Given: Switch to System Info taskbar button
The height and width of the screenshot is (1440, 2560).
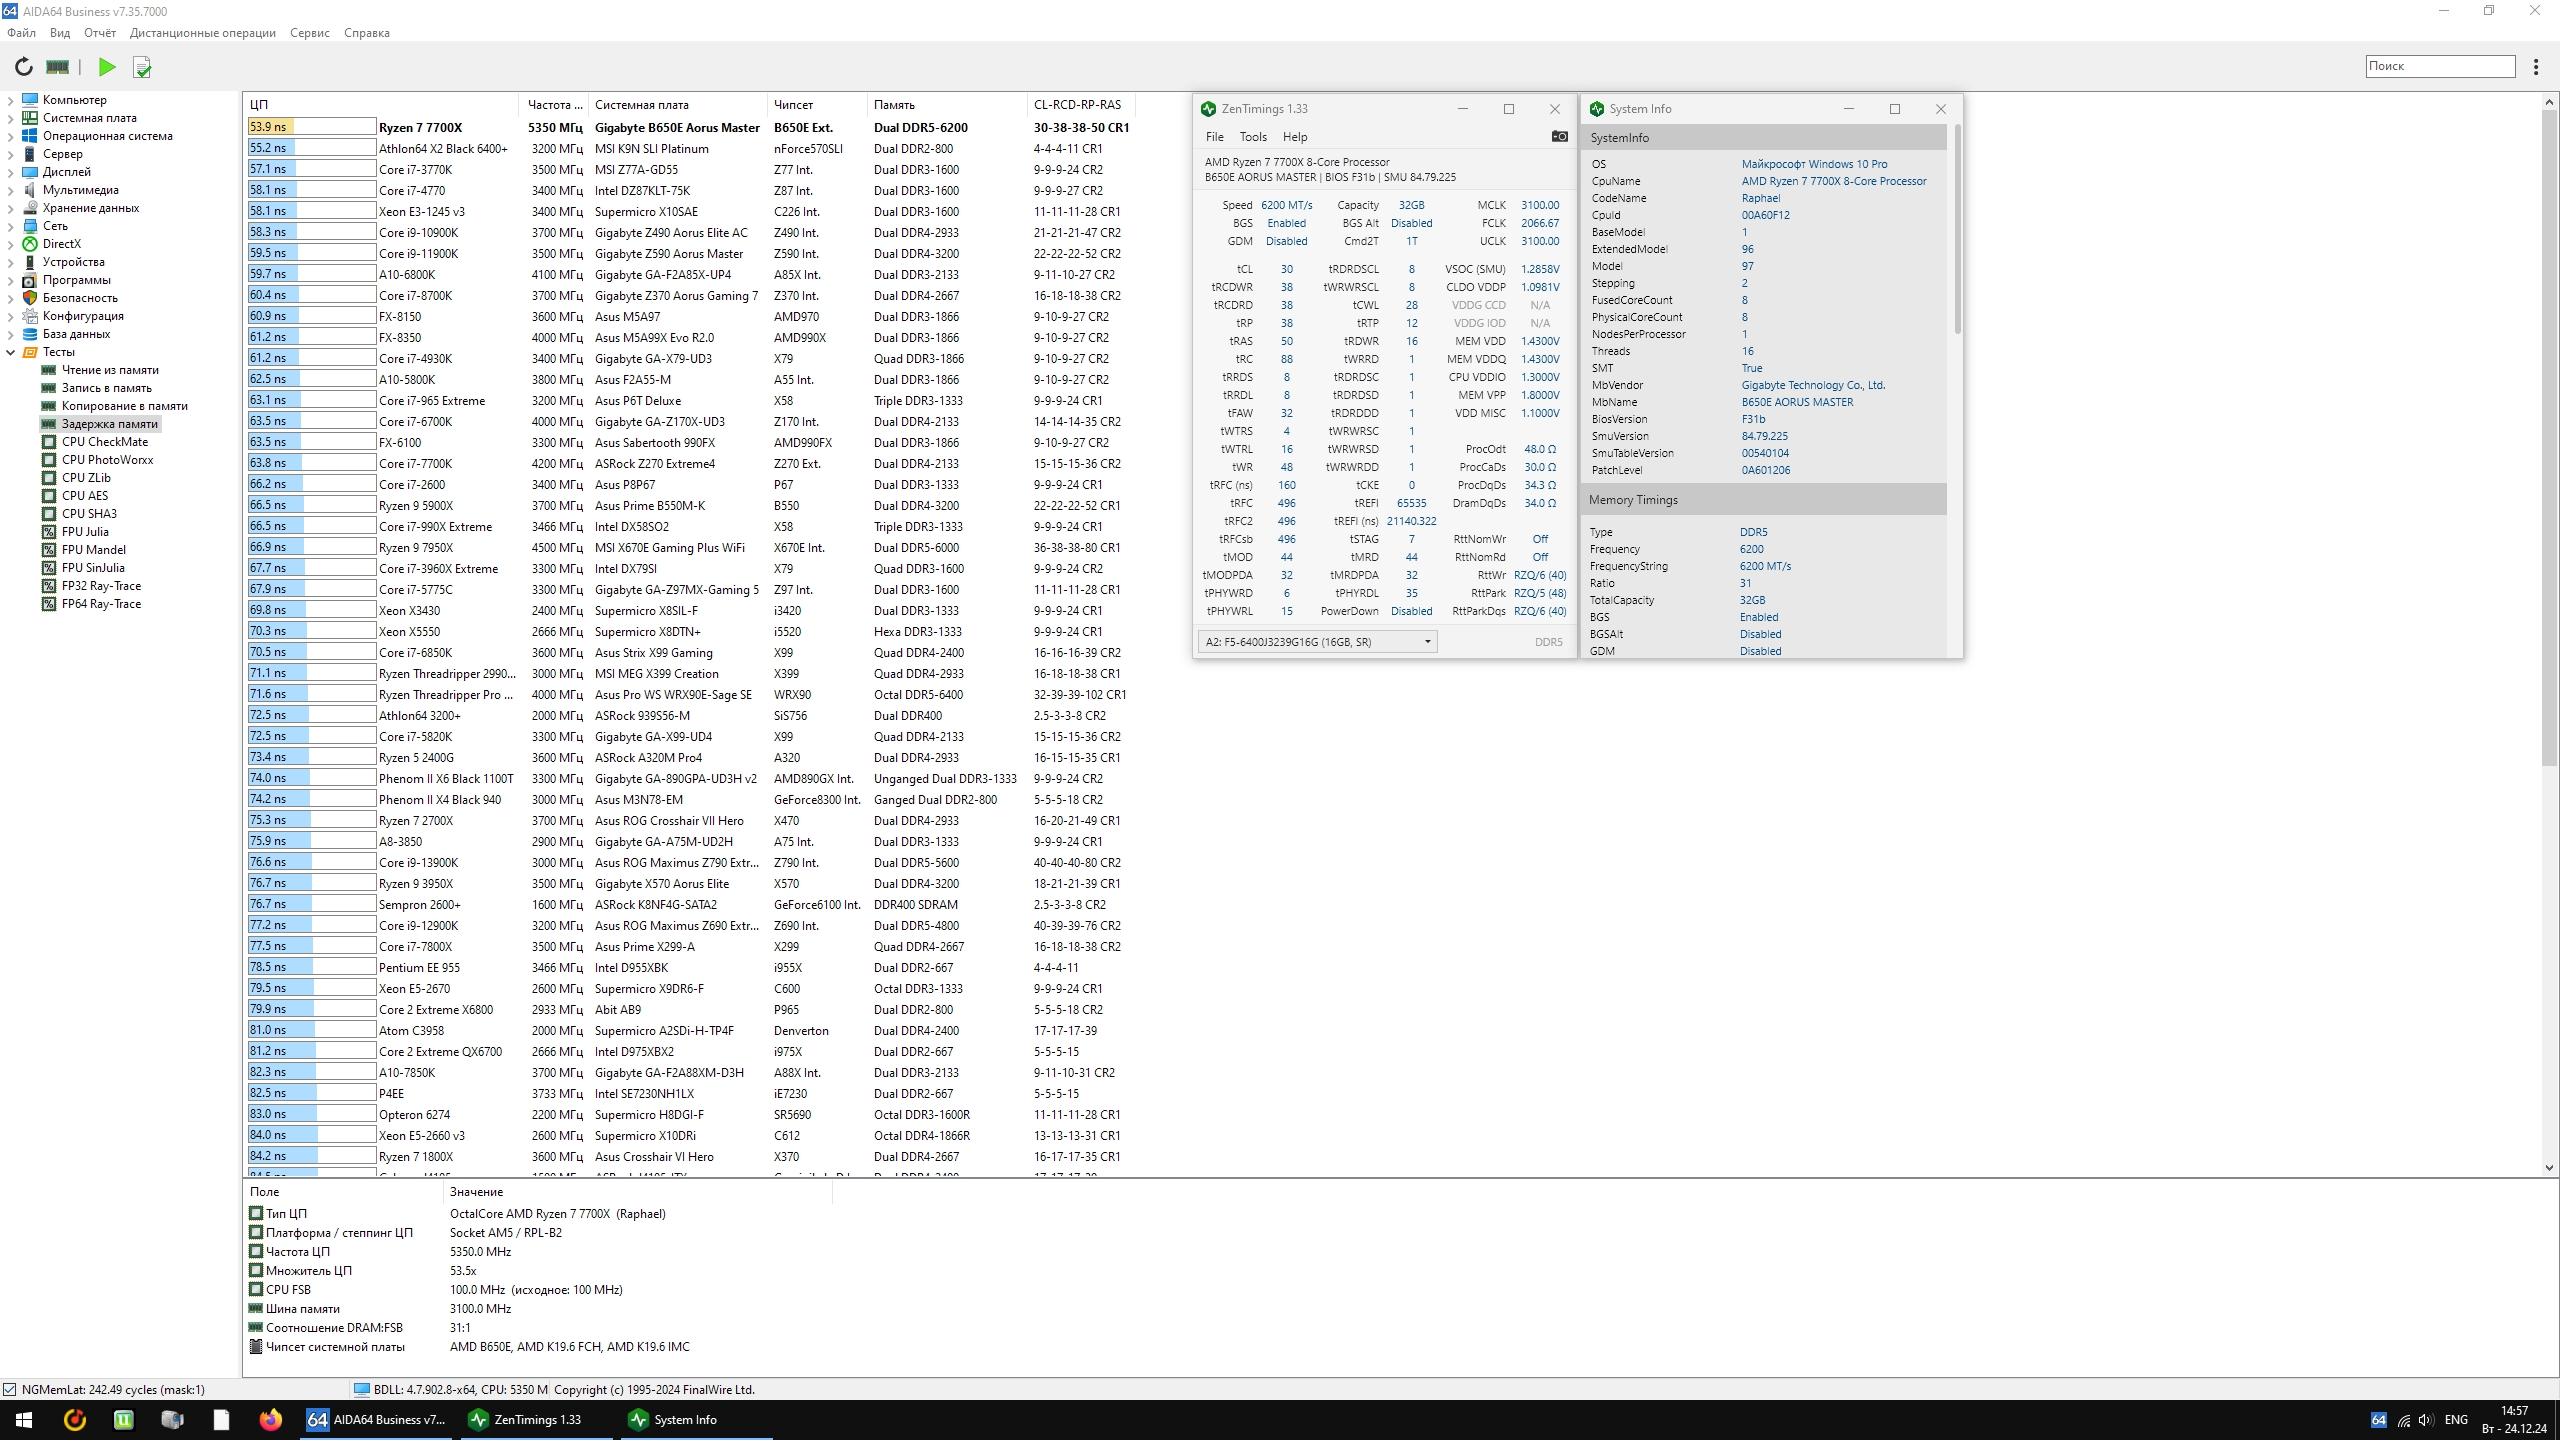Looking at the screenshot, I should pyautogui.click(x=685, y=1419).
